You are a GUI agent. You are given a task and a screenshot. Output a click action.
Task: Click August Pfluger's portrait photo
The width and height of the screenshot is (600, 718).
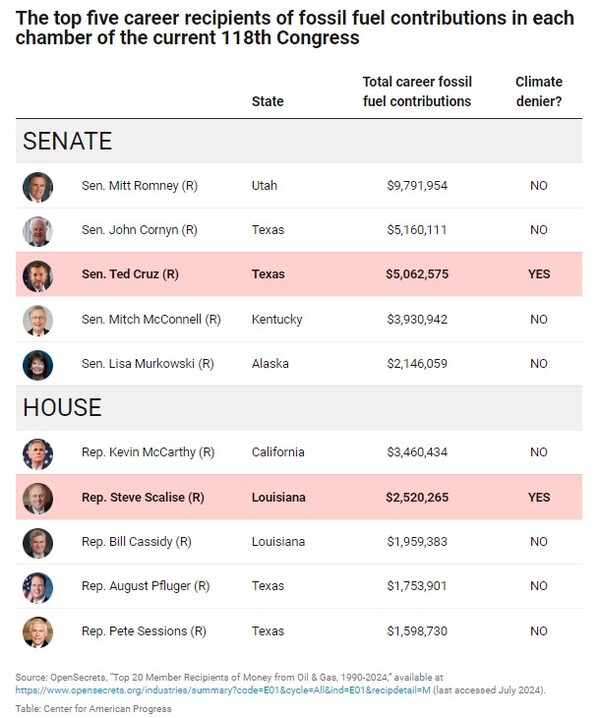click(38, 586)
